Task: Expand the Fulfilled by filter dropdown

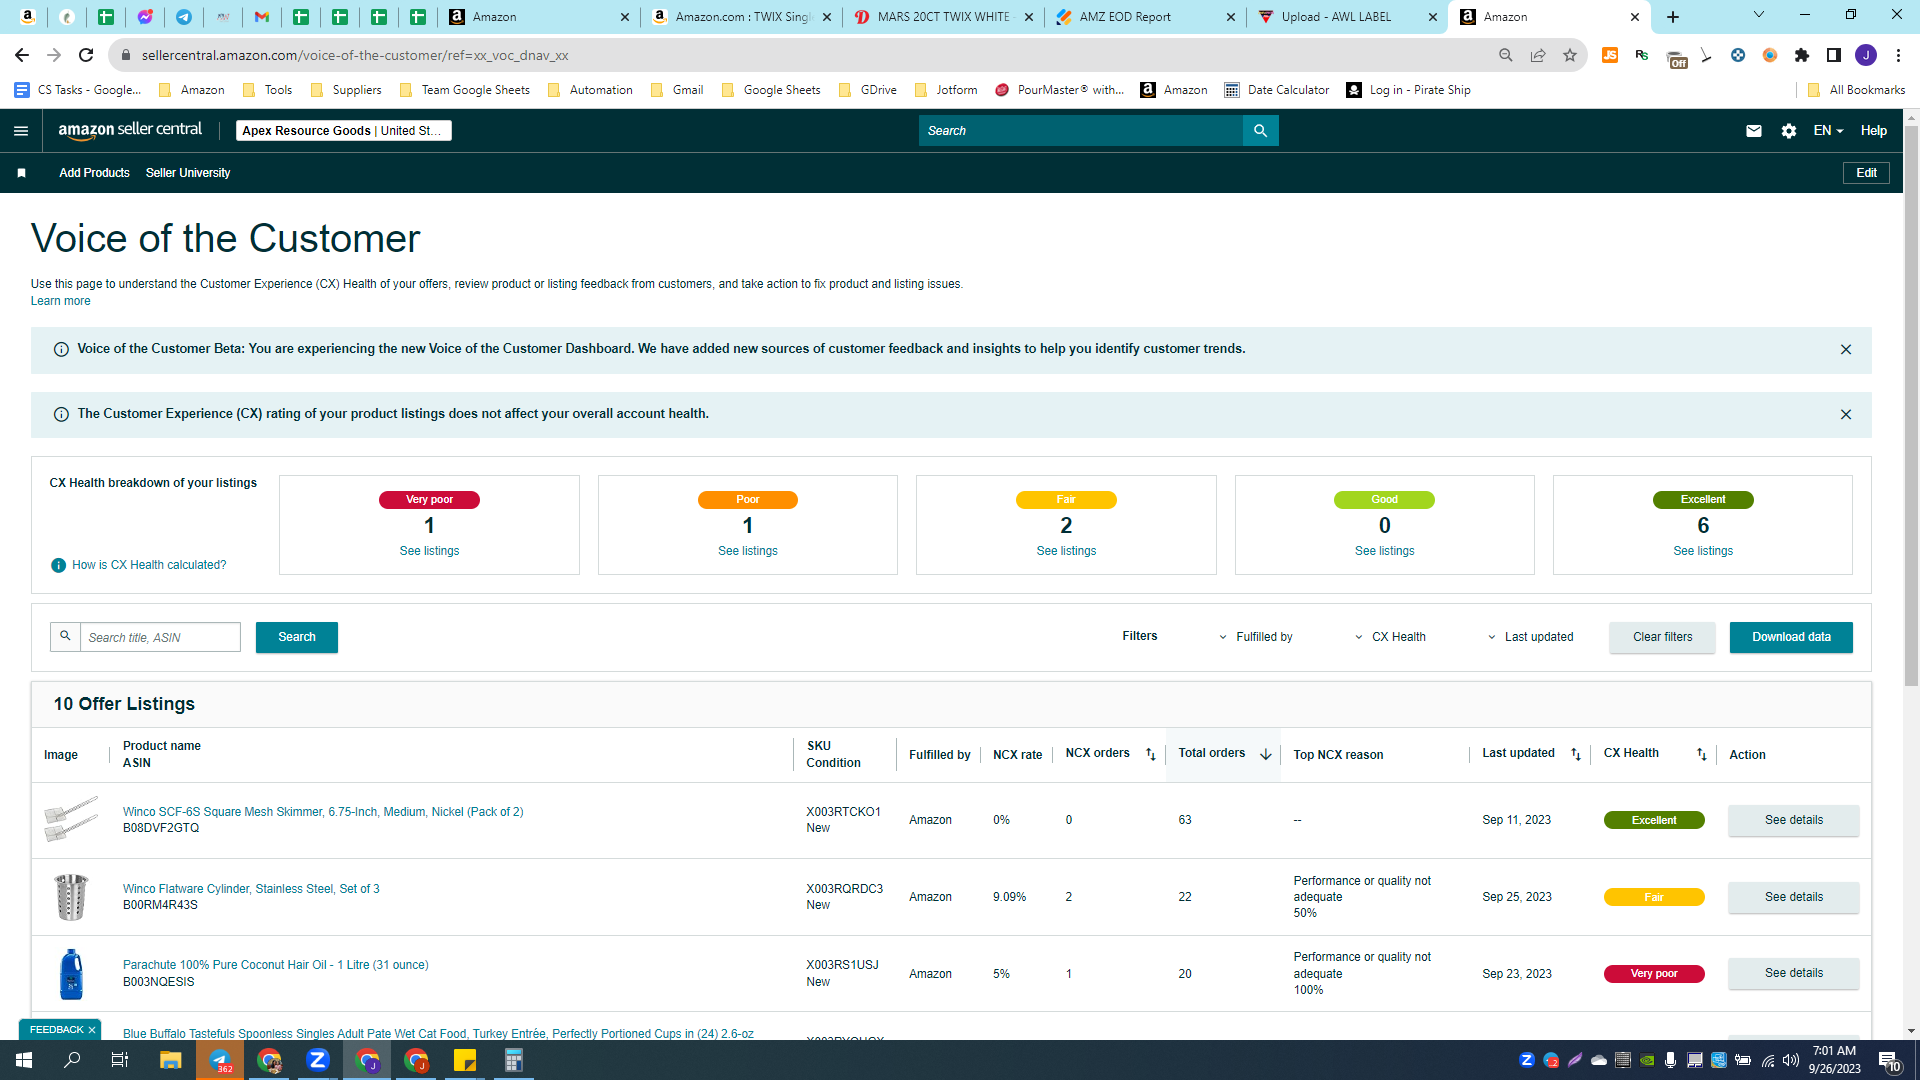Action: coord(1255,638)
